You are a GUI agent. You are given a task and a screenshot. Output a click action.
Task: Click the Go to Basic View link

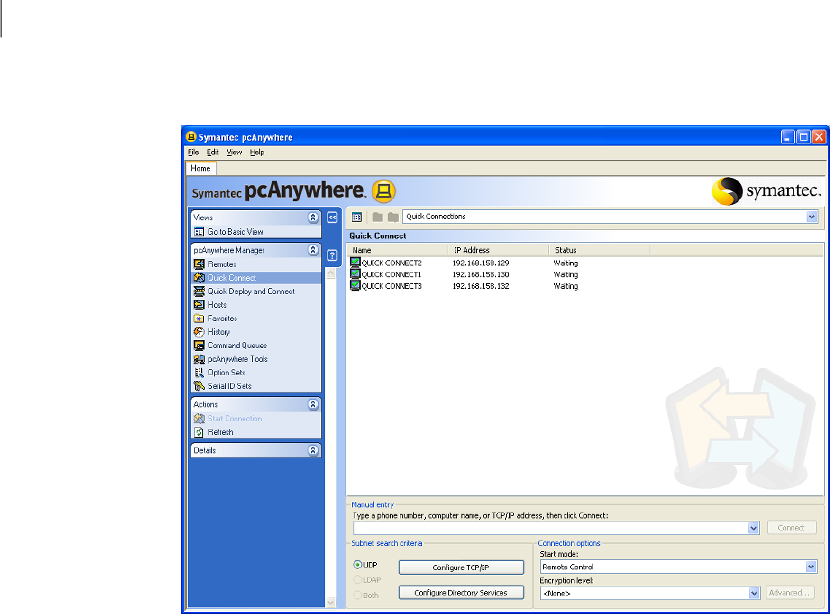click(x=235, y=232)
